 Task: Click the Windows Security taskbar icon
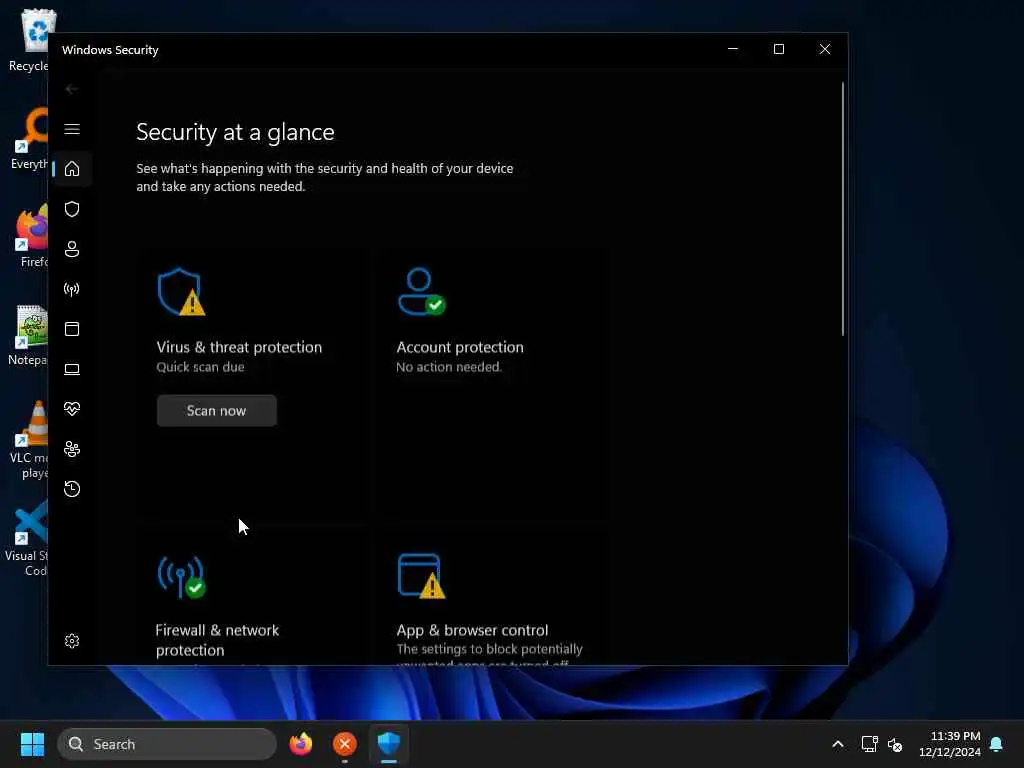pos(389,744)
